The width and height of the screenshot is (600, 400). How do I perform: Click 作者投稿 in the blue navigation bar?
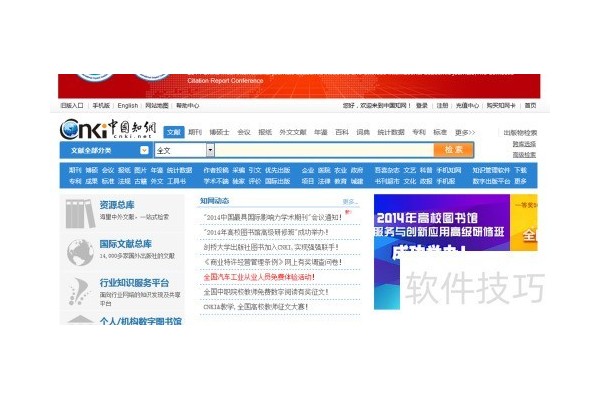[216, 170]
